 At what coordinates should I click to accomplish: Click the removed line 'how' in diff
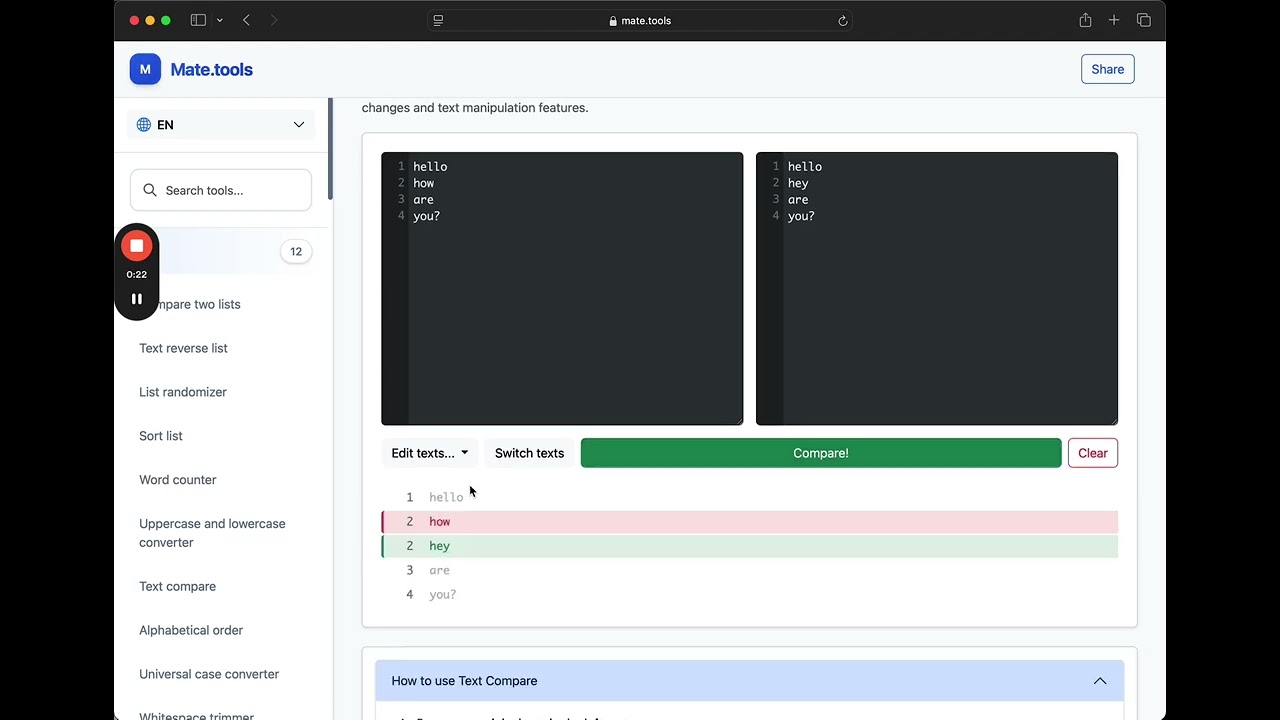click(x=750, y=522)
